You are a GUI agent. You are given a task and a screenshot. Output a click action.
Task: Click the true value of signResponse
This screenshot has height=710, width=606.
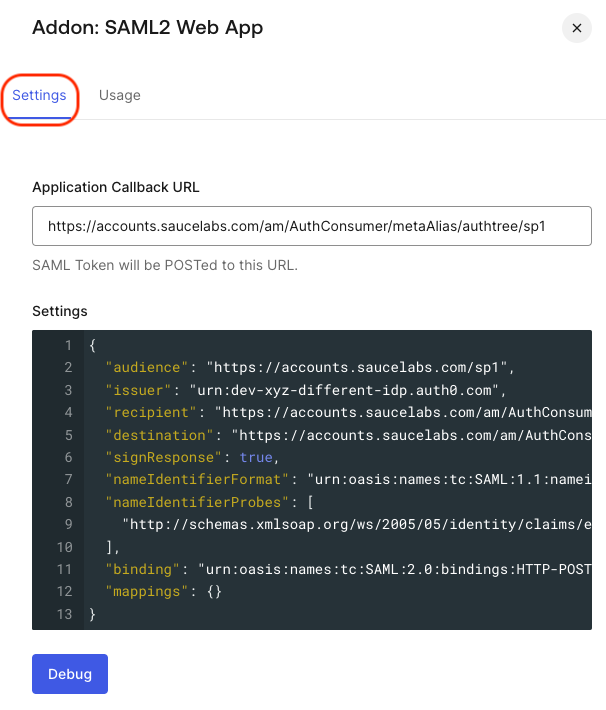click(256, 457)
